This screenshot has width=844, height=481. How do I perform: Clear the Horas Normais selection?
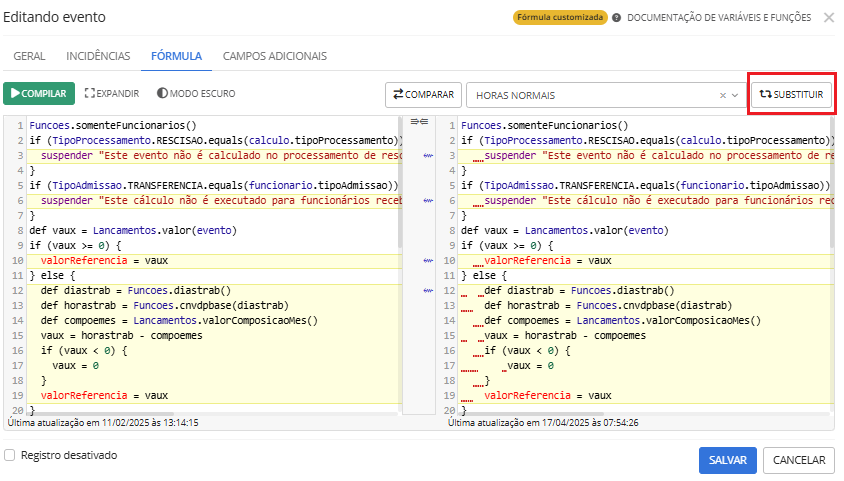pyautogui.click(x=723, y=95)
